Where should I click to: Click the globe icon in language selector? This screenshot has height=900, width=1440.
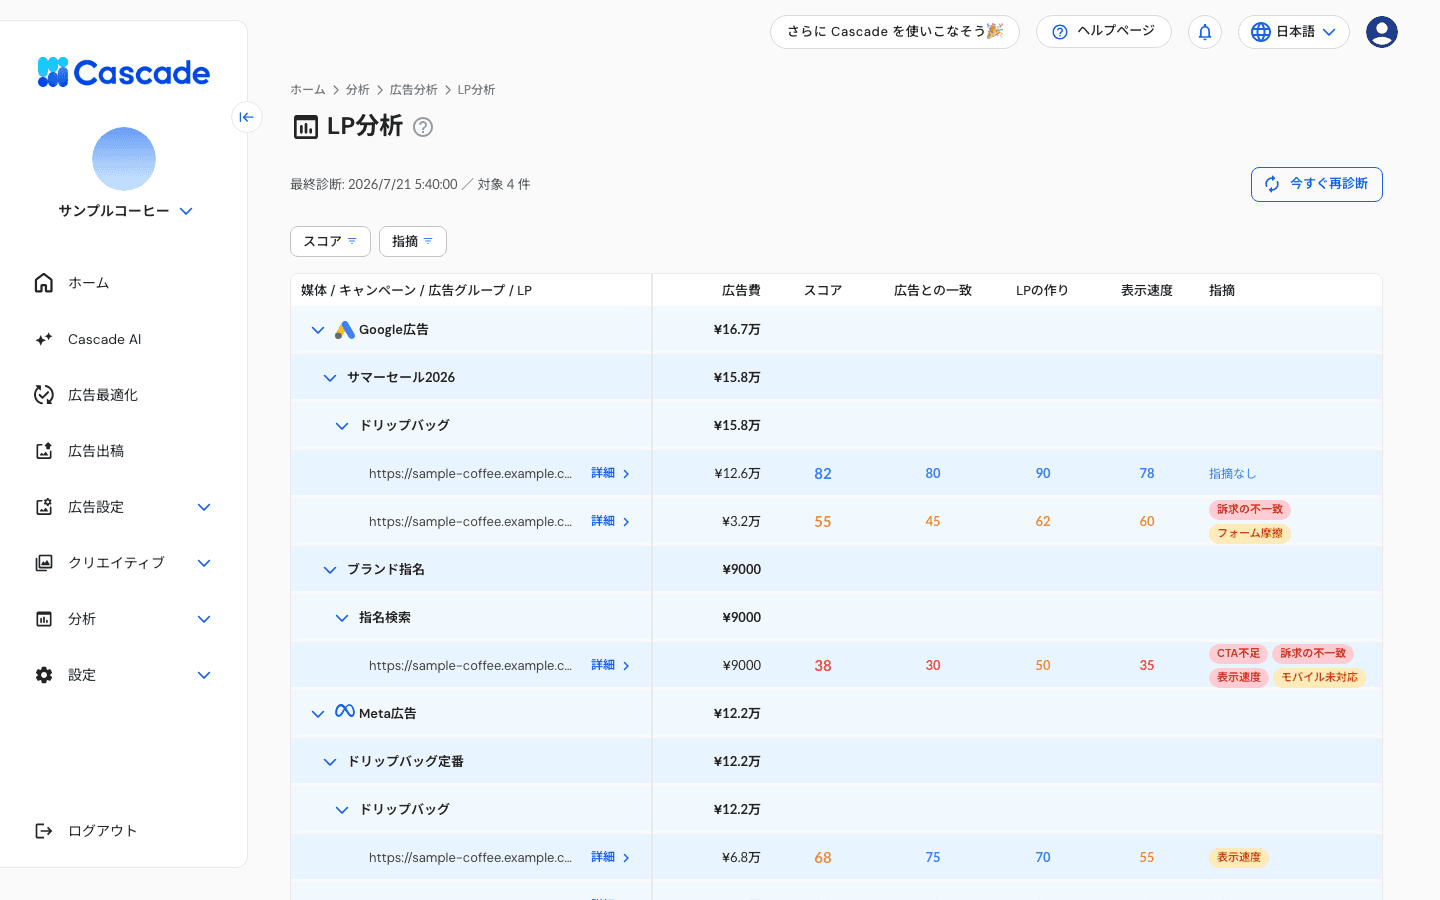[1261, 32]
